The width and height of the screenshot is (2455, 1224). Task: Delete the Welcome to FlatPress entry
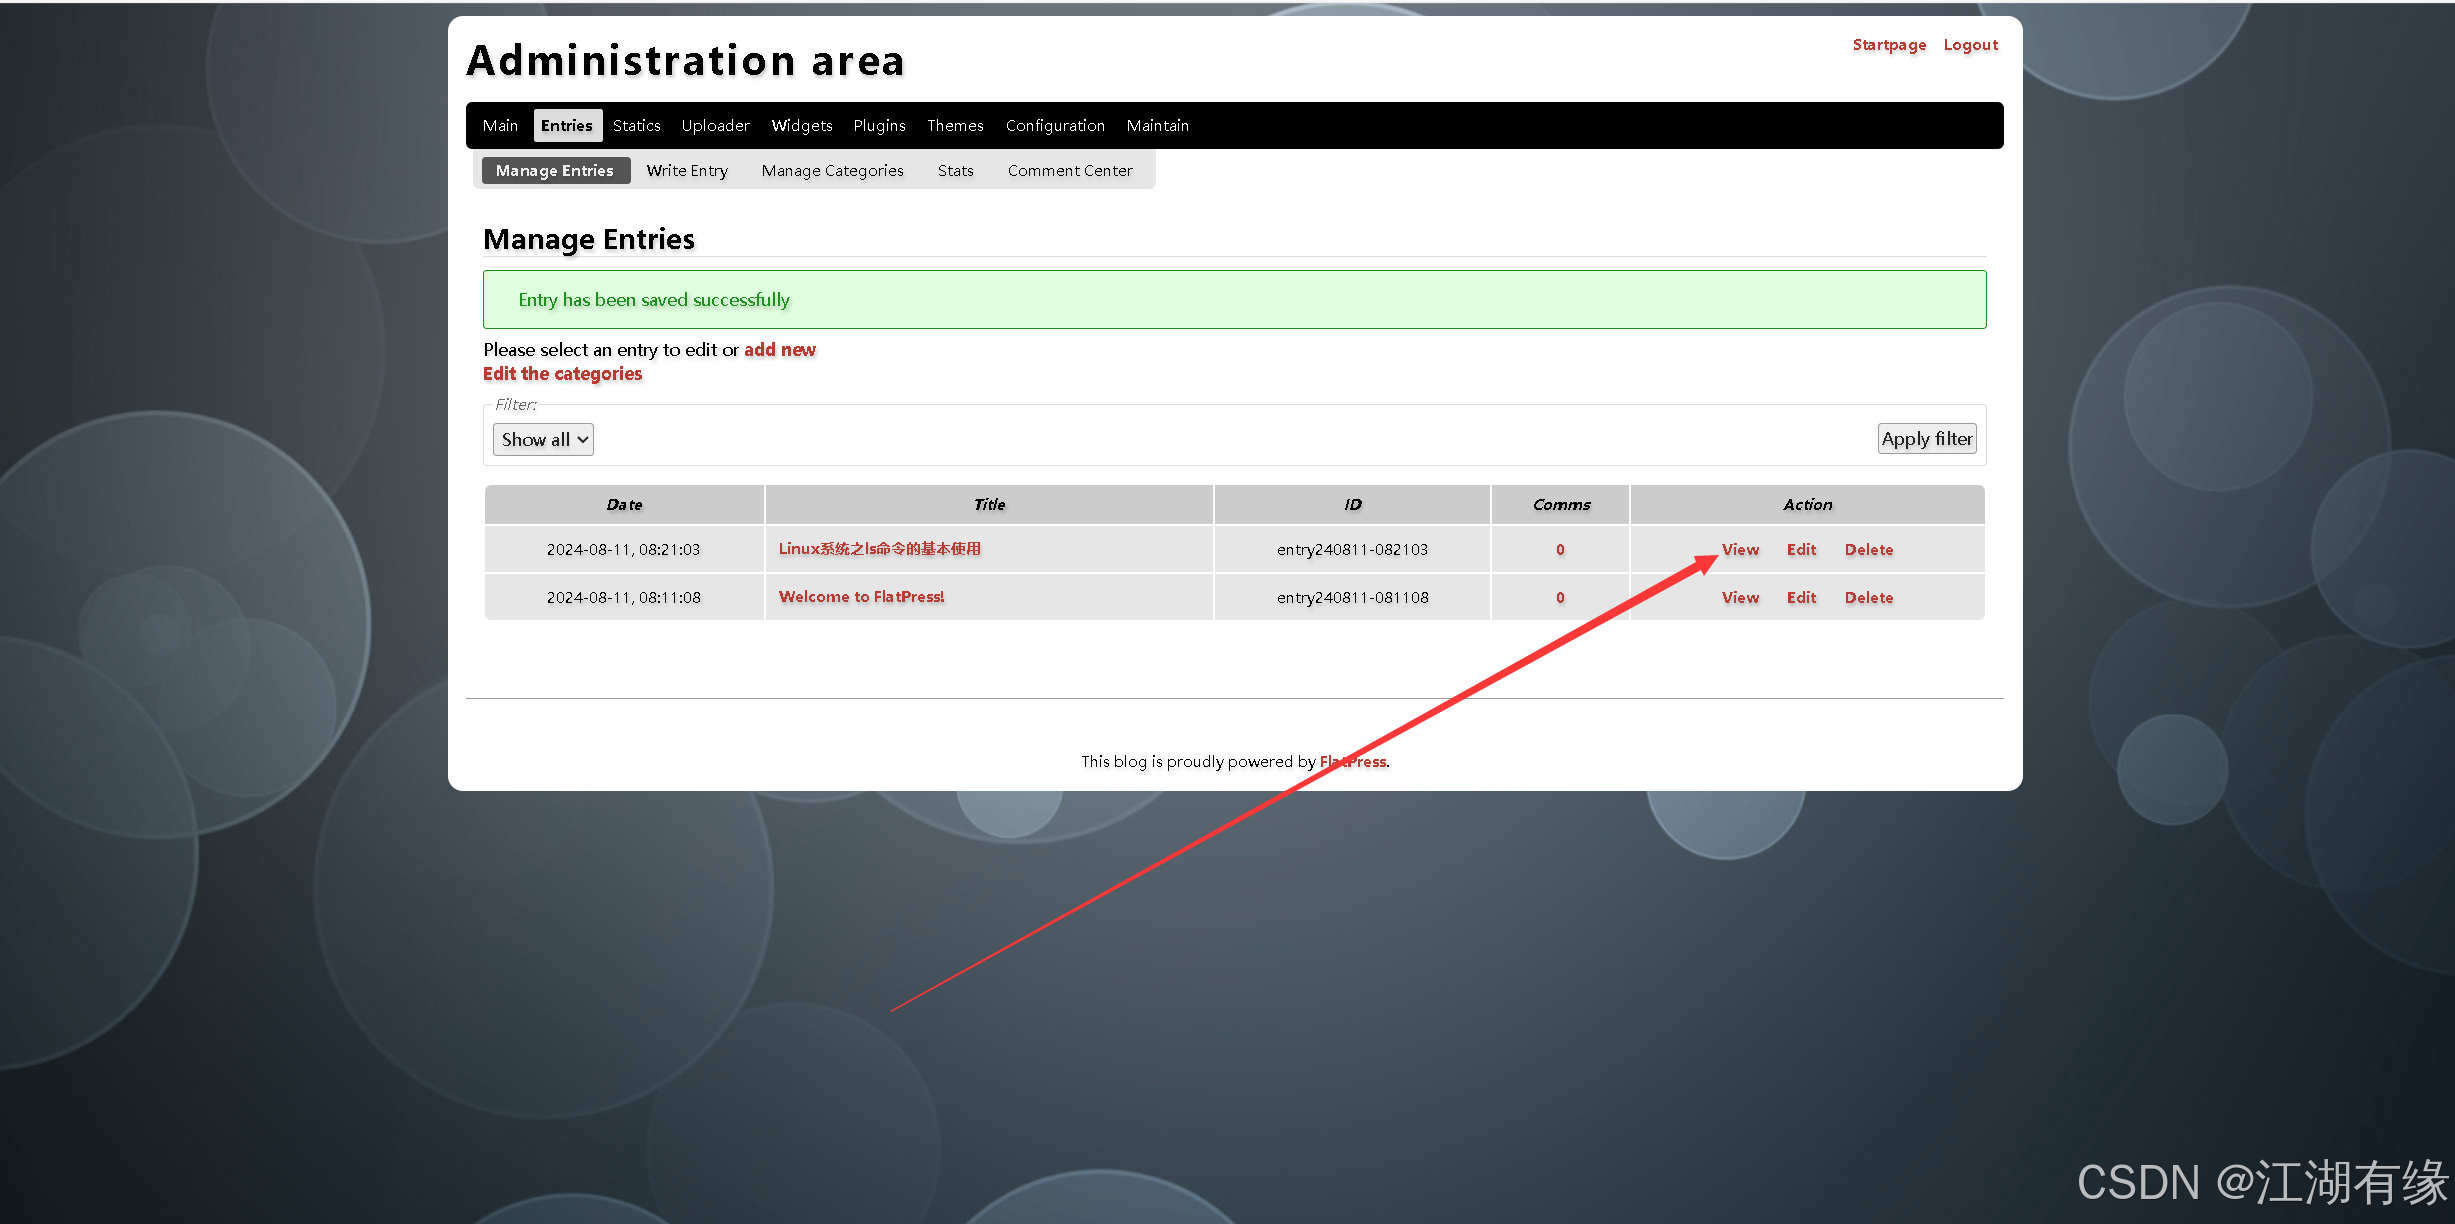coord(1868,598)
